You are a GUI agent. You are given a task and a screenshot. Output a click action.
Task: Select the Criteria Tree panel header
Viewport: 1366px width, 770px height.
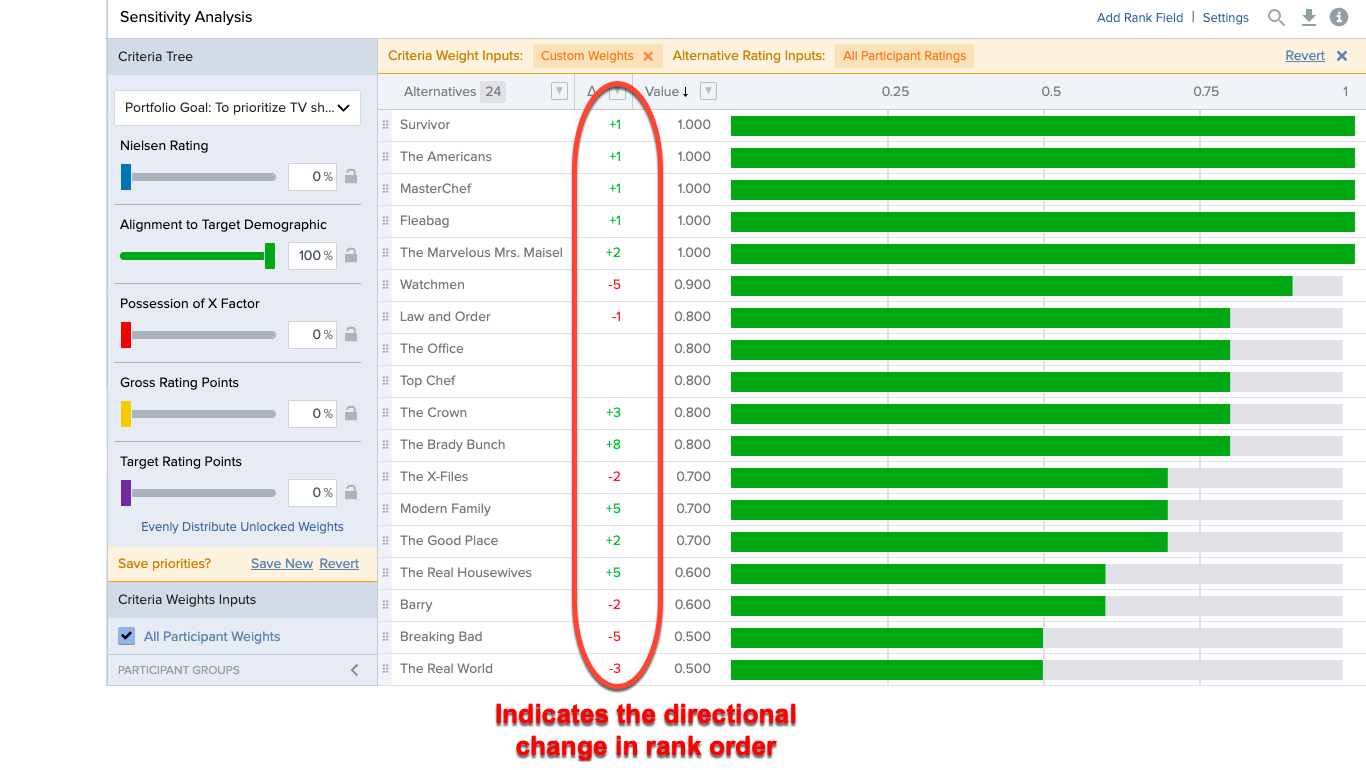pyautogui.click(x=242, y=57)
